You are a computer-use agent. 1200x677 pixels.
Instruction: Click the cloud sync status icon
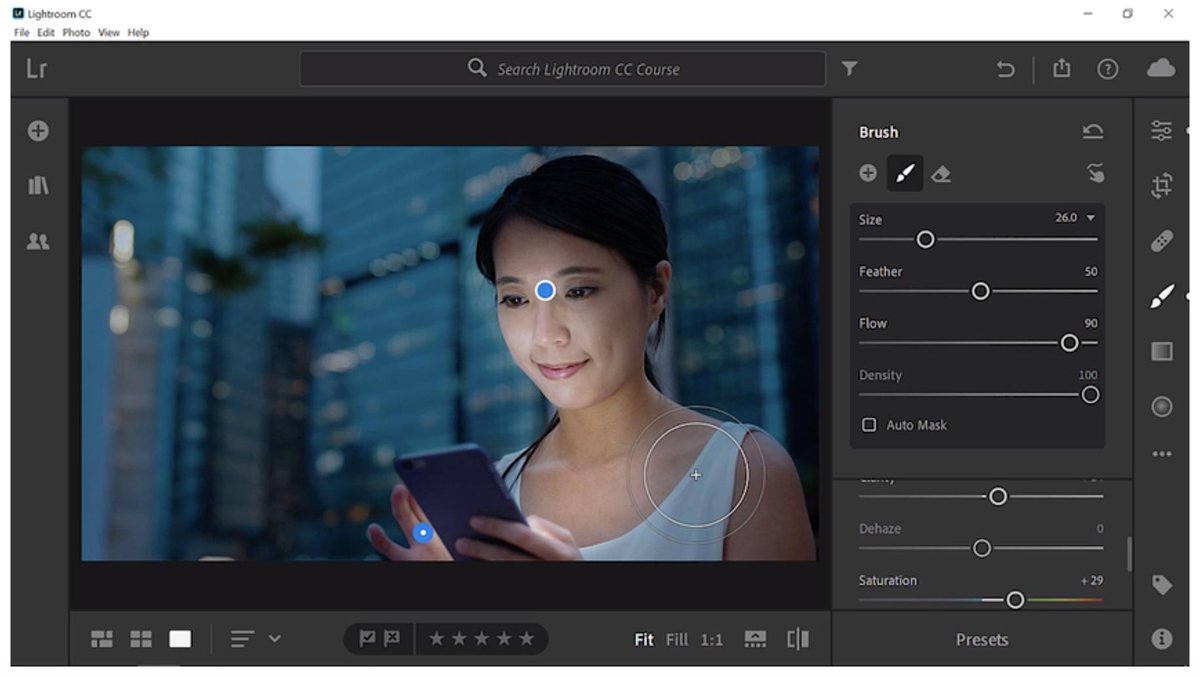[1162, 69]
